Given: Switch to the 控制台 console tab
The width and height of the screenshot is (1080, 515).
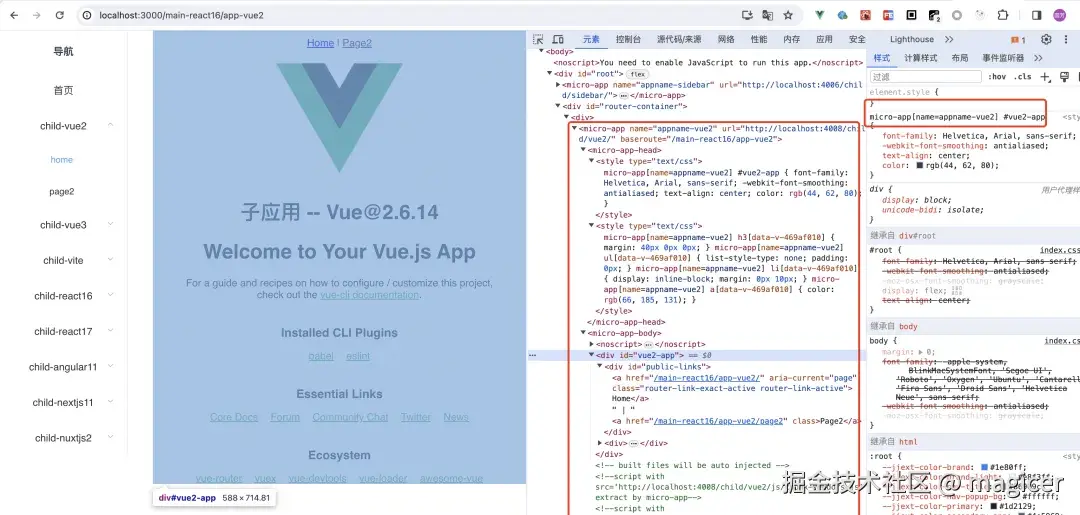Looking at the screenshot, I should [x=628, y=39].
